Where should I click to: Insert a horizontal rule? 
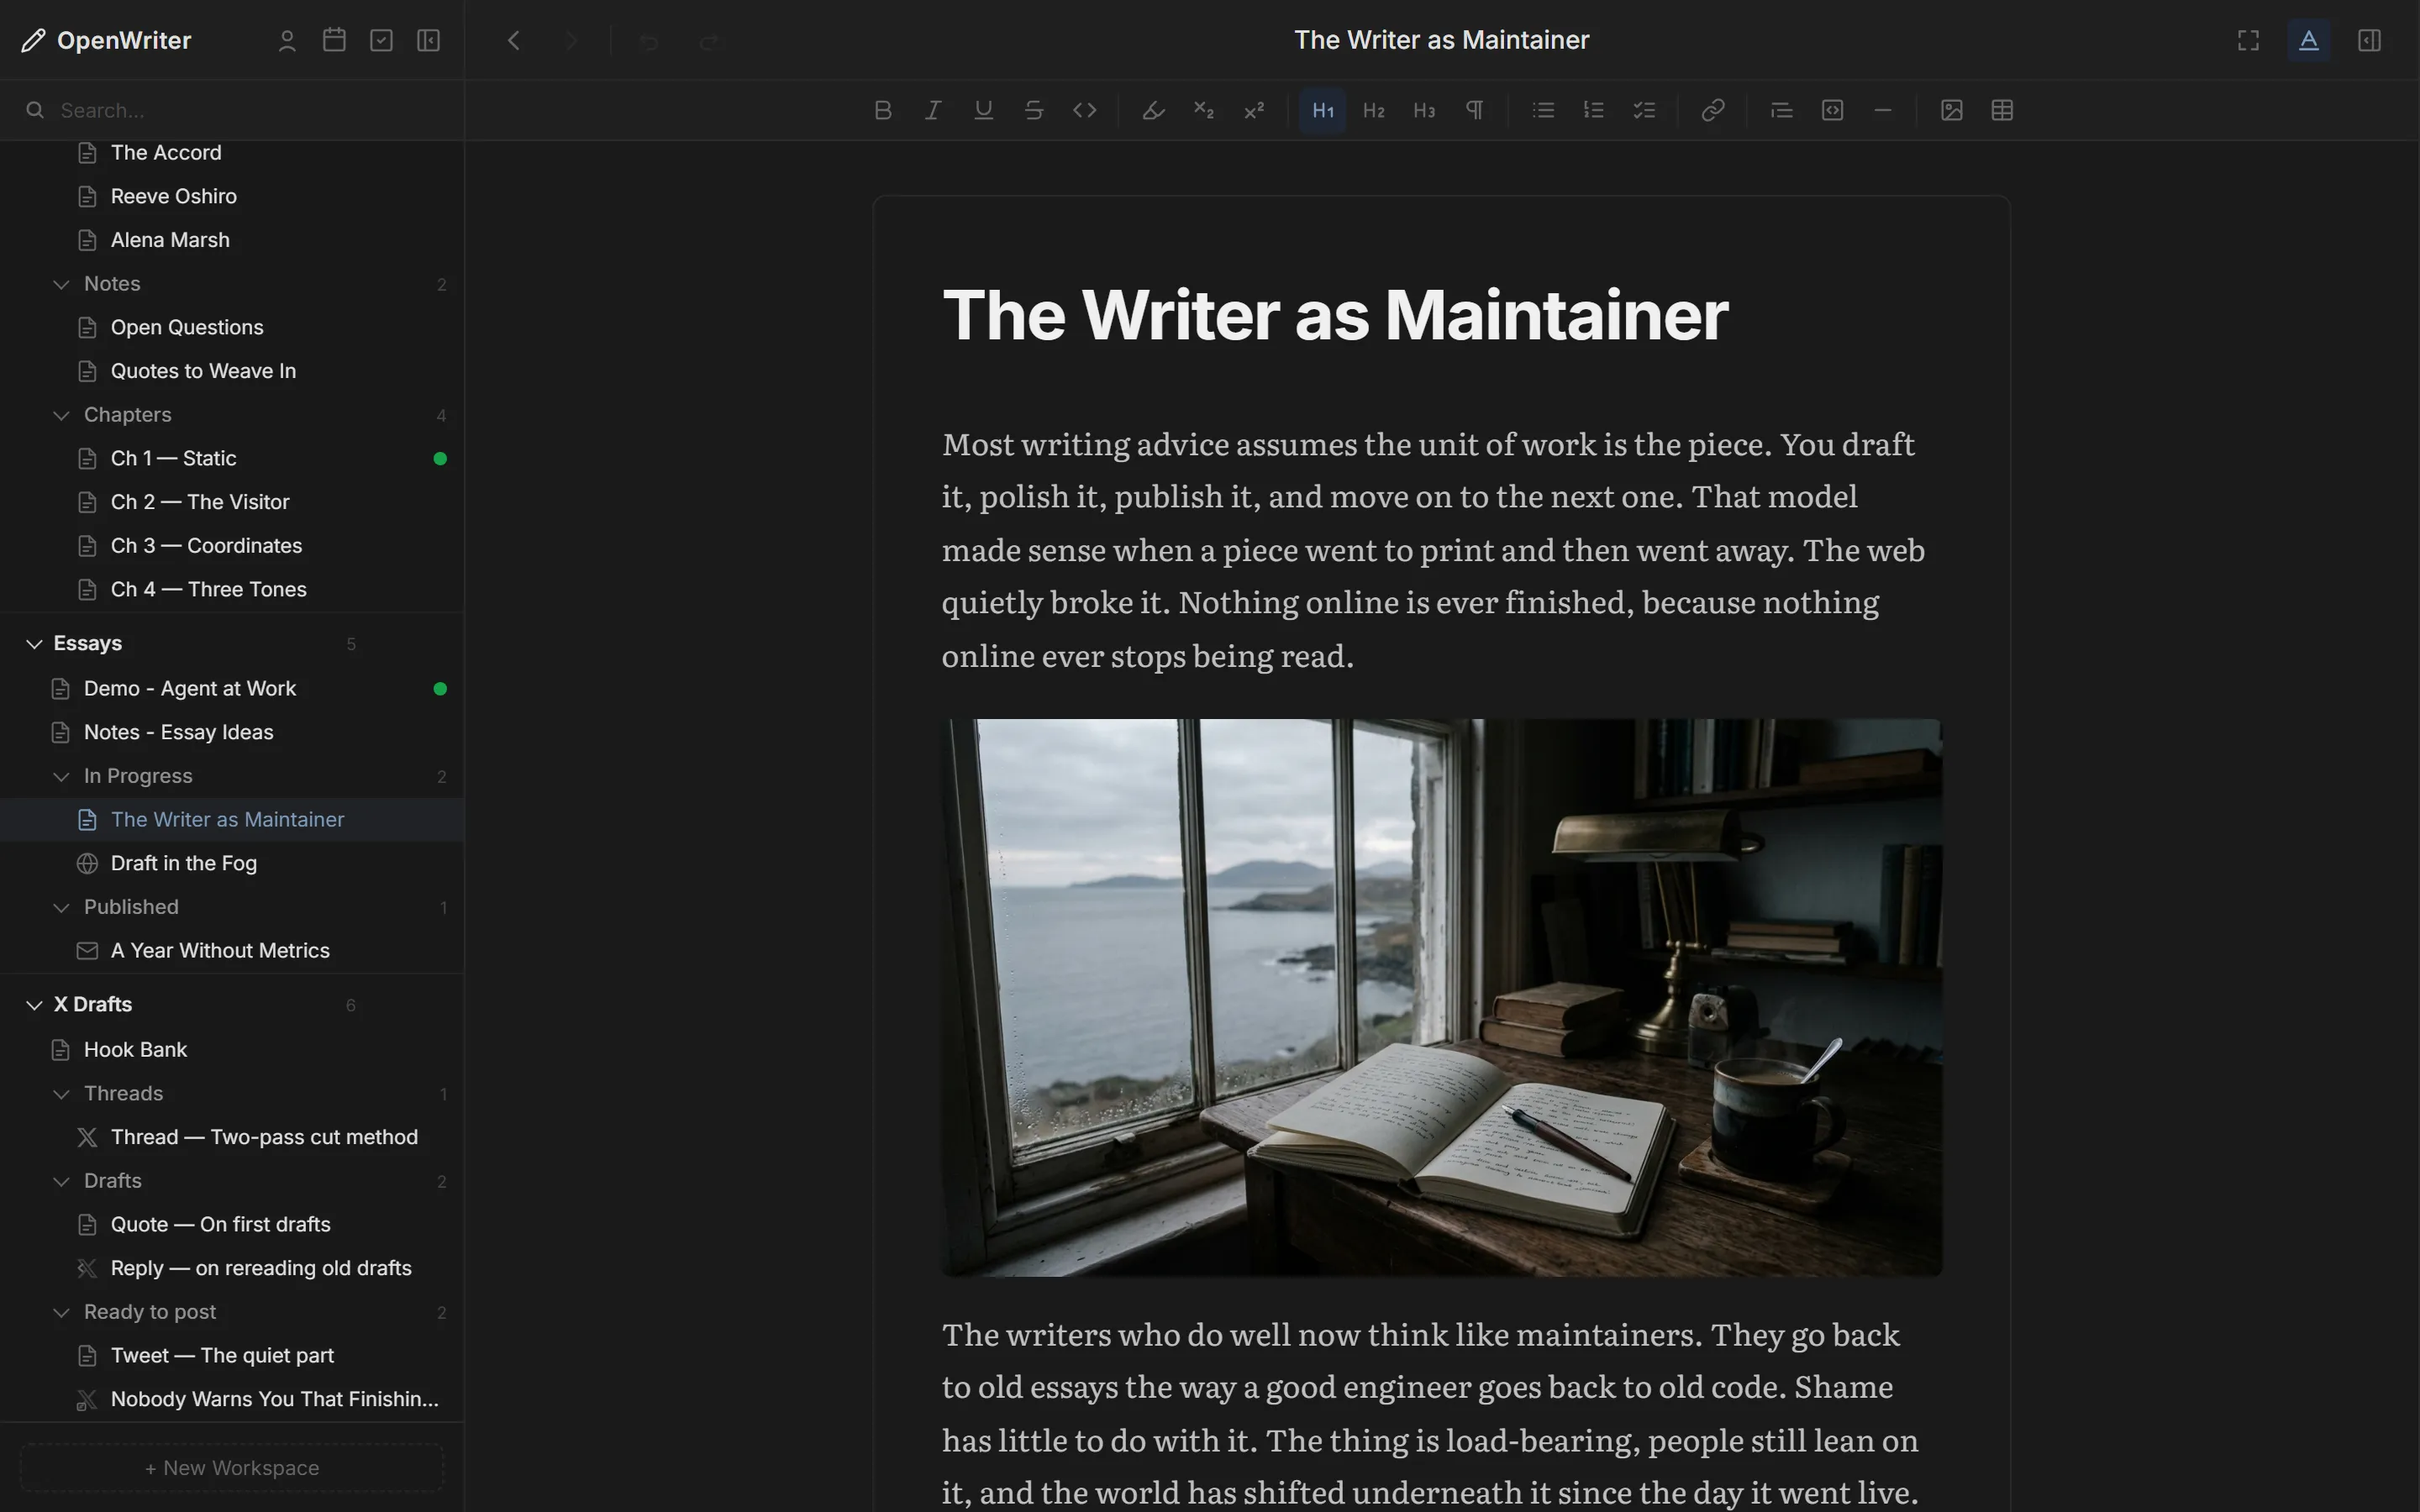tap(1882, 110)
